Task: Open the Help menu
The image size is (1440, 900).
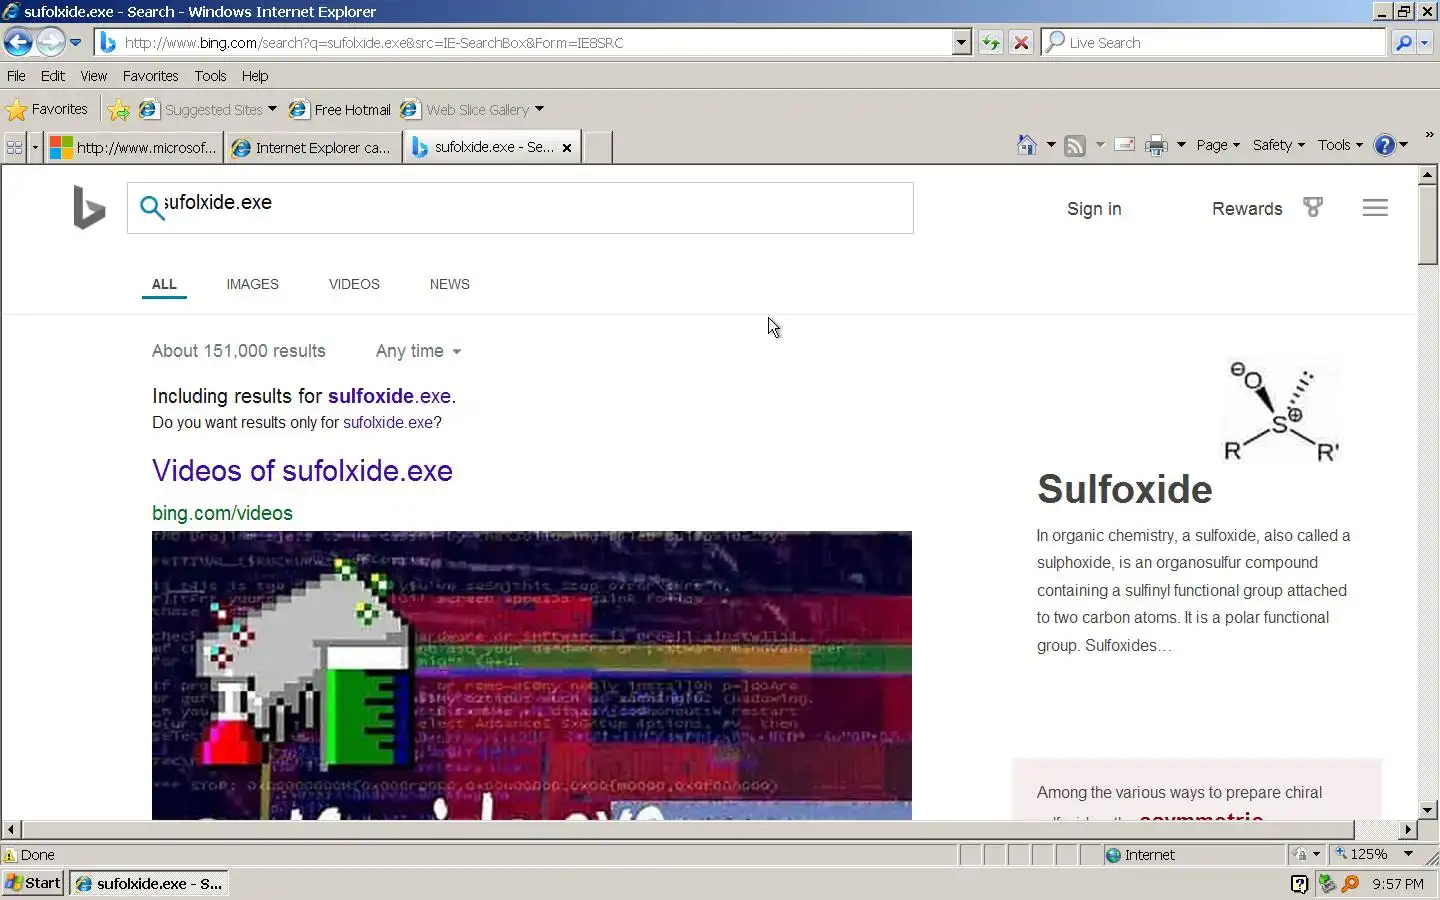Action: point(255,76)
